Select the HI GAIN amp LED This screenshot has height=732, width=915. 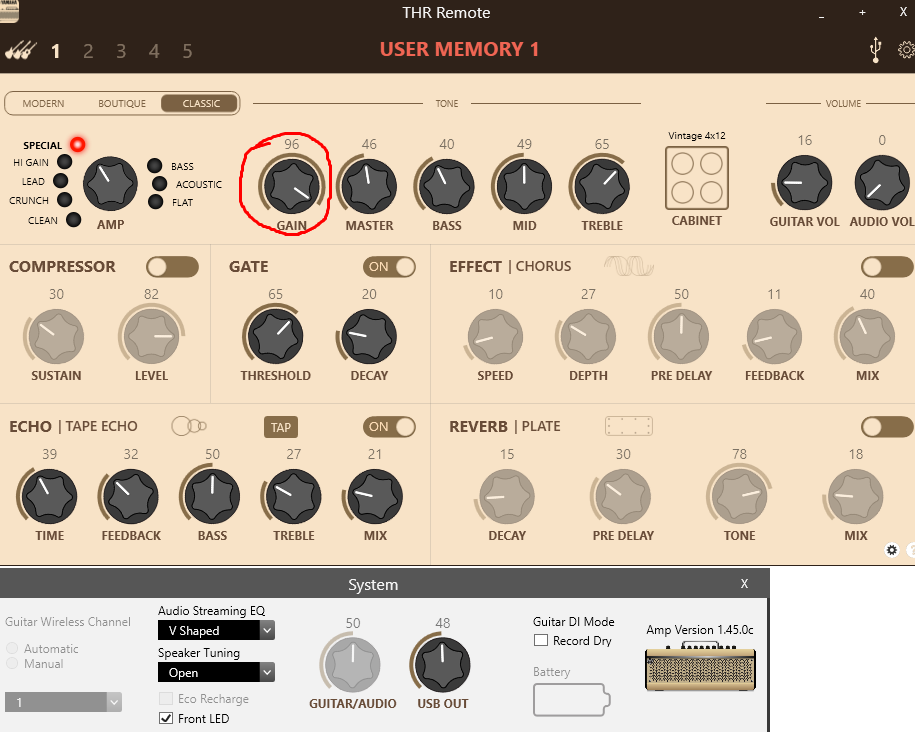(65, 162)
